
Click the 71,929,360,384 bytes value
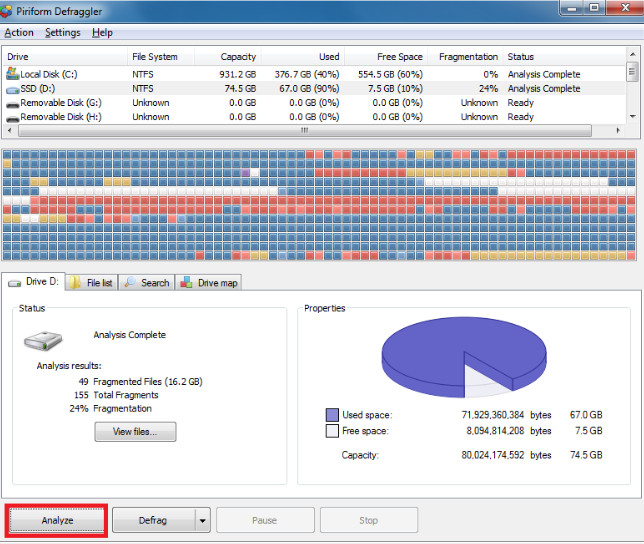pos(492,415)
